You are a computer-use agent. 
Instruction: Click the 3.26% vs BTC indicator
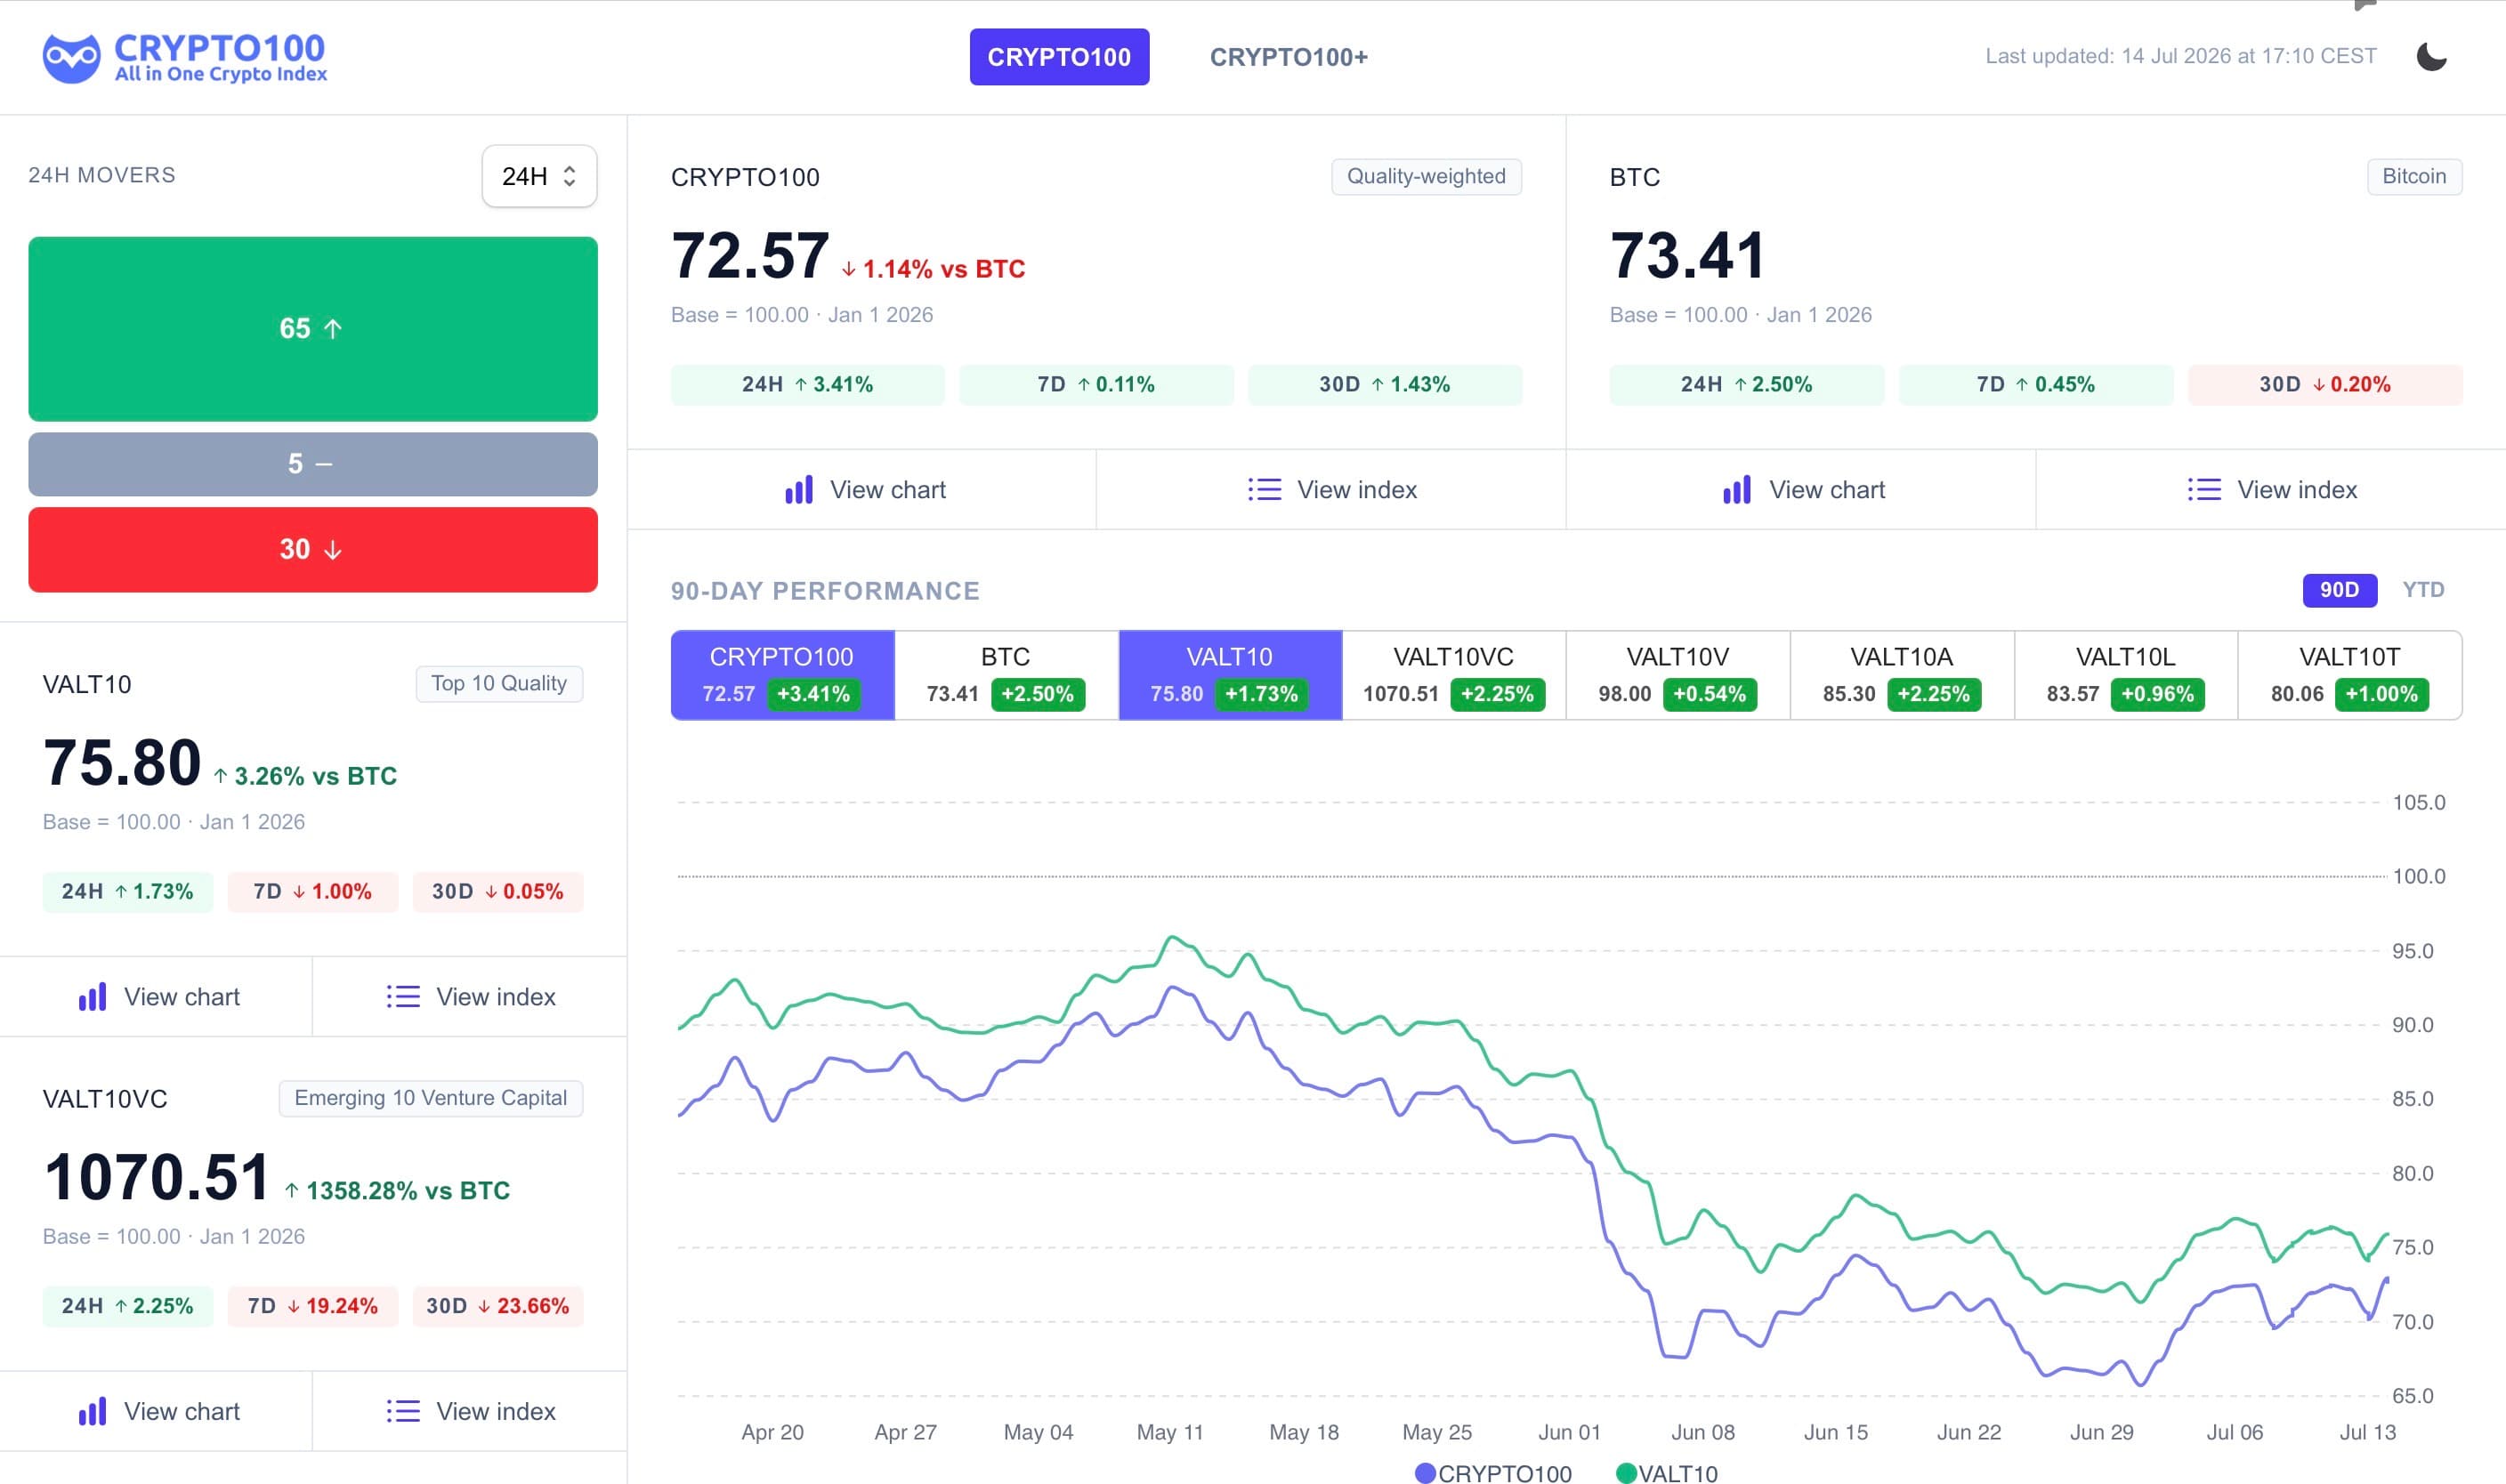tap(305, 776)
